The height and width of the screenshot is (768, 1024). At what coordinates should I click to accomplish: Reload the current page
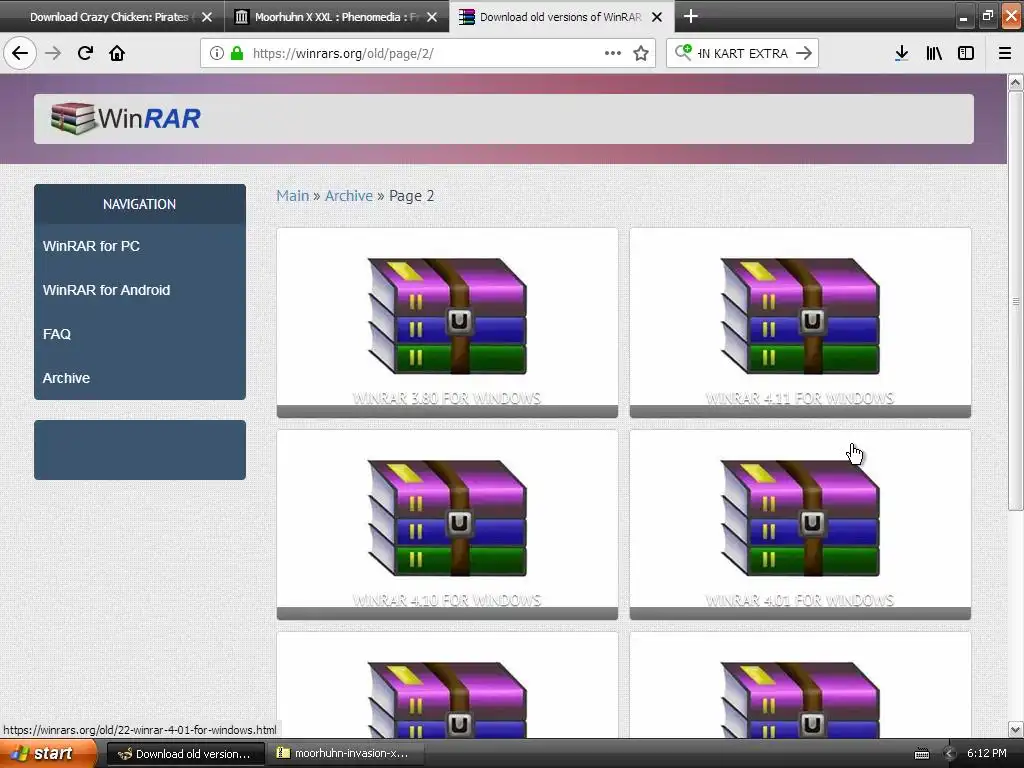[85, 53]
